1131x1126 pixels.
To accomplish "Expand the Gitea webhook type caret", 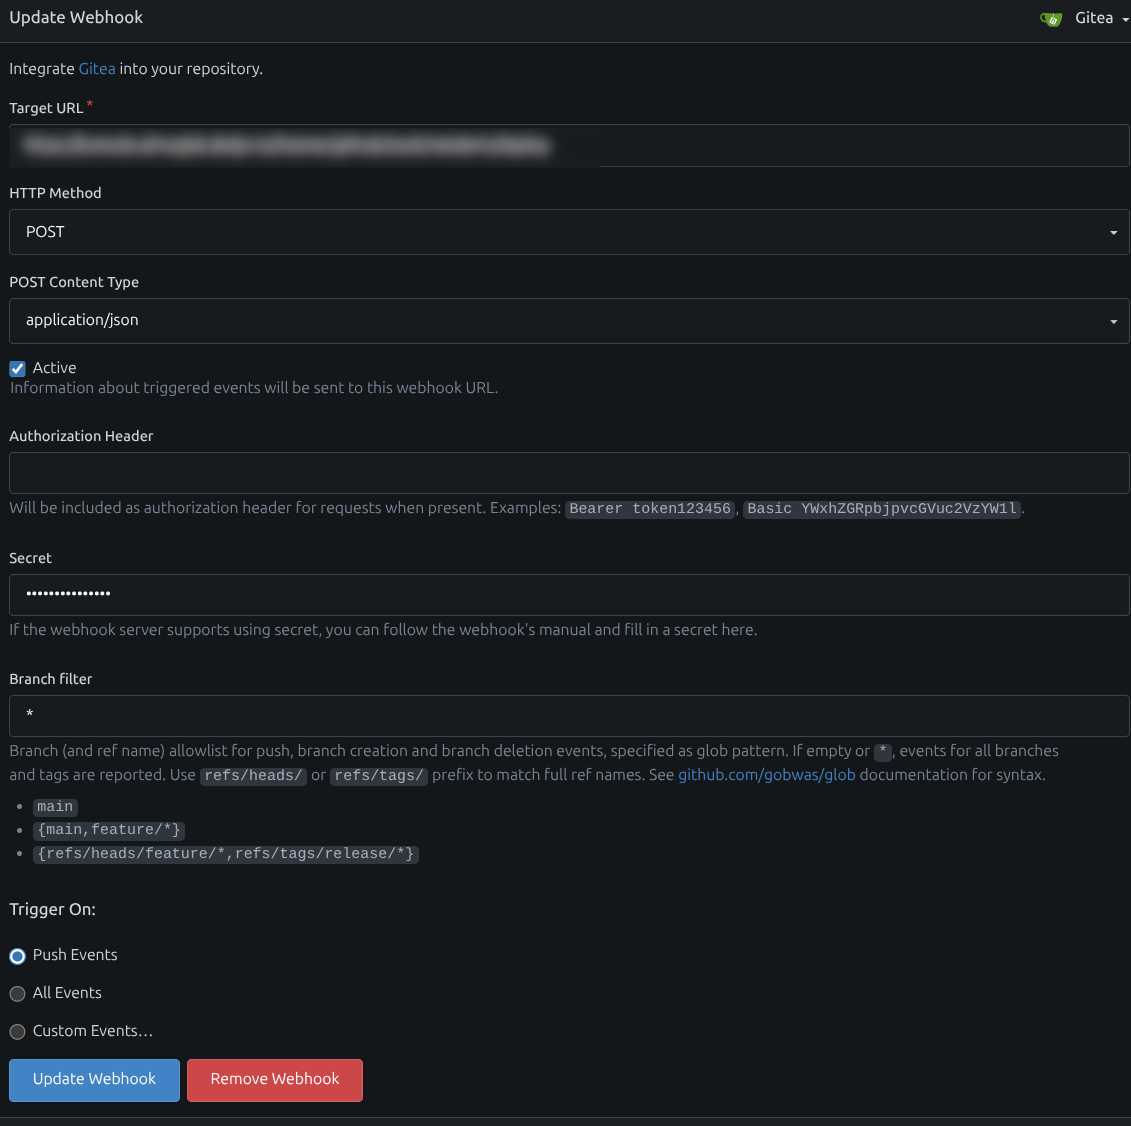I will click(x=1125, y=20).
